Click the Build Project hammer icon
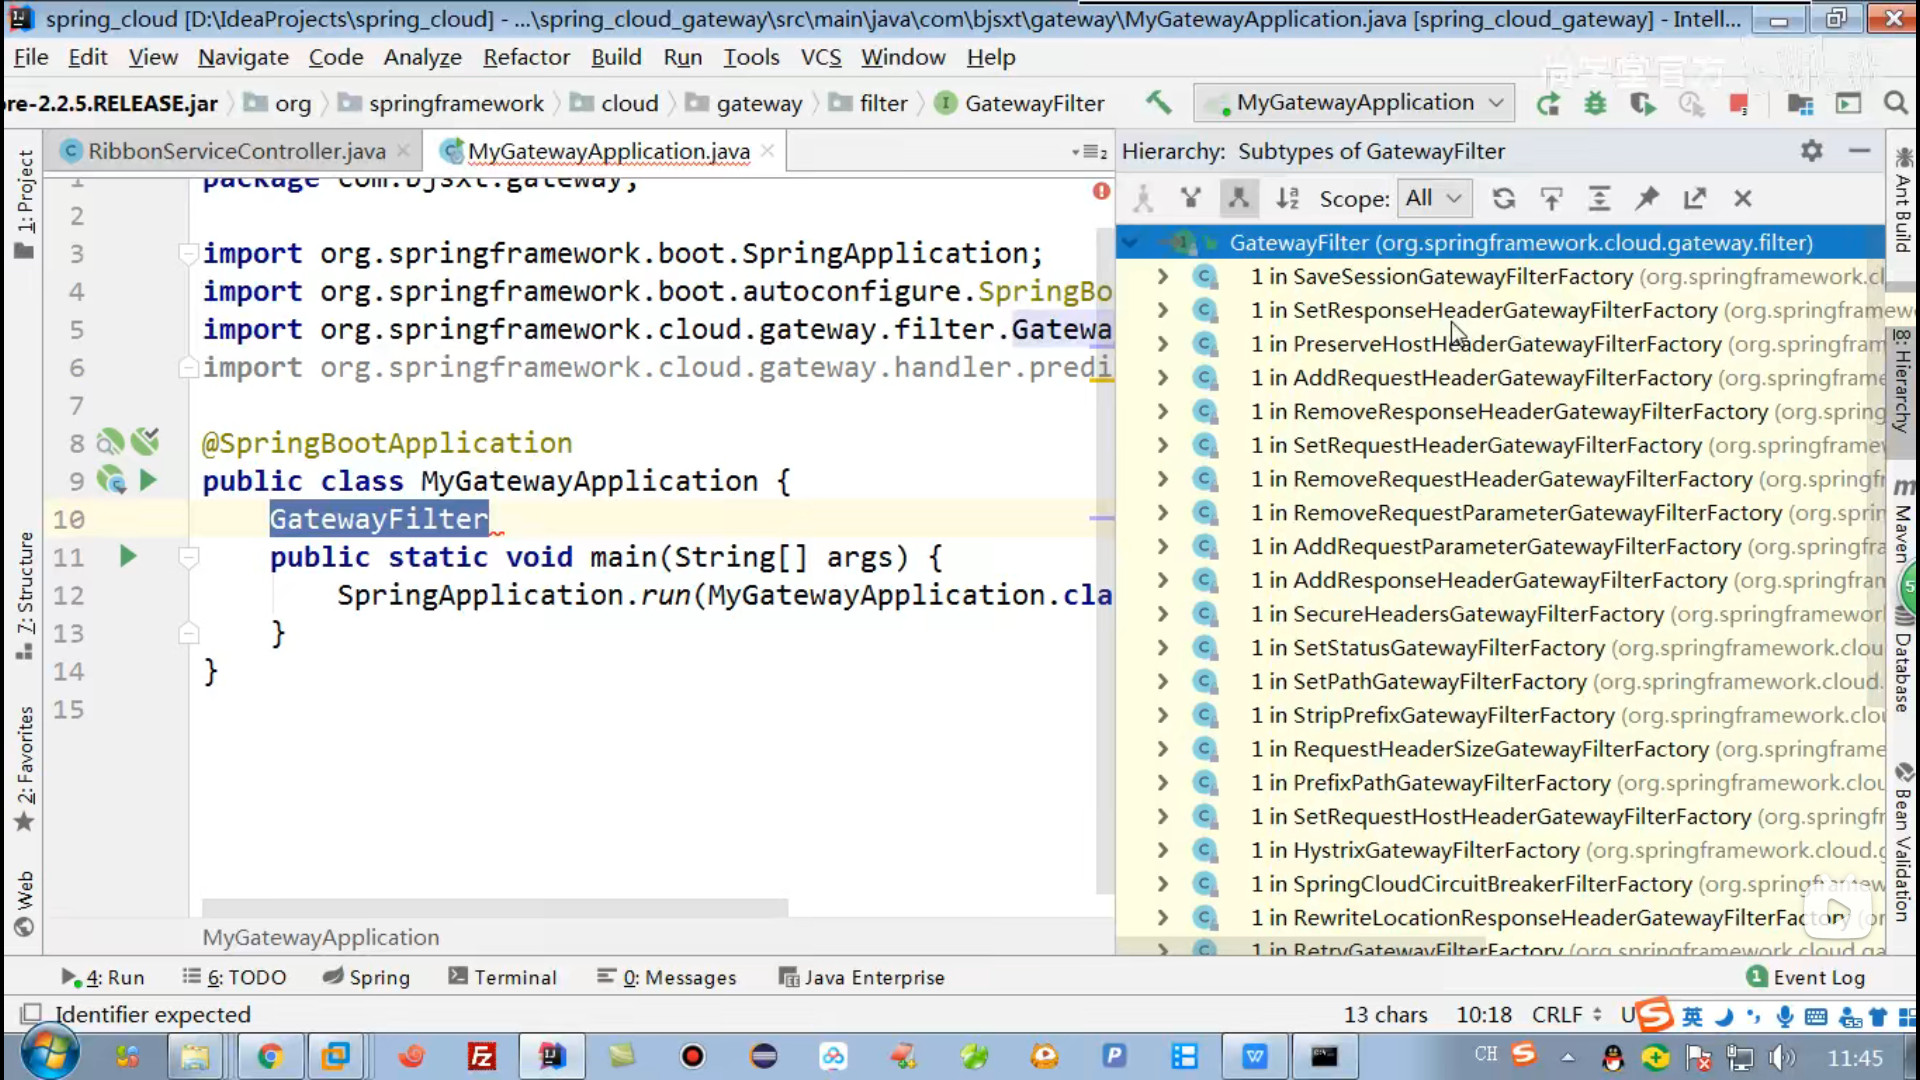 point(1158,102)
